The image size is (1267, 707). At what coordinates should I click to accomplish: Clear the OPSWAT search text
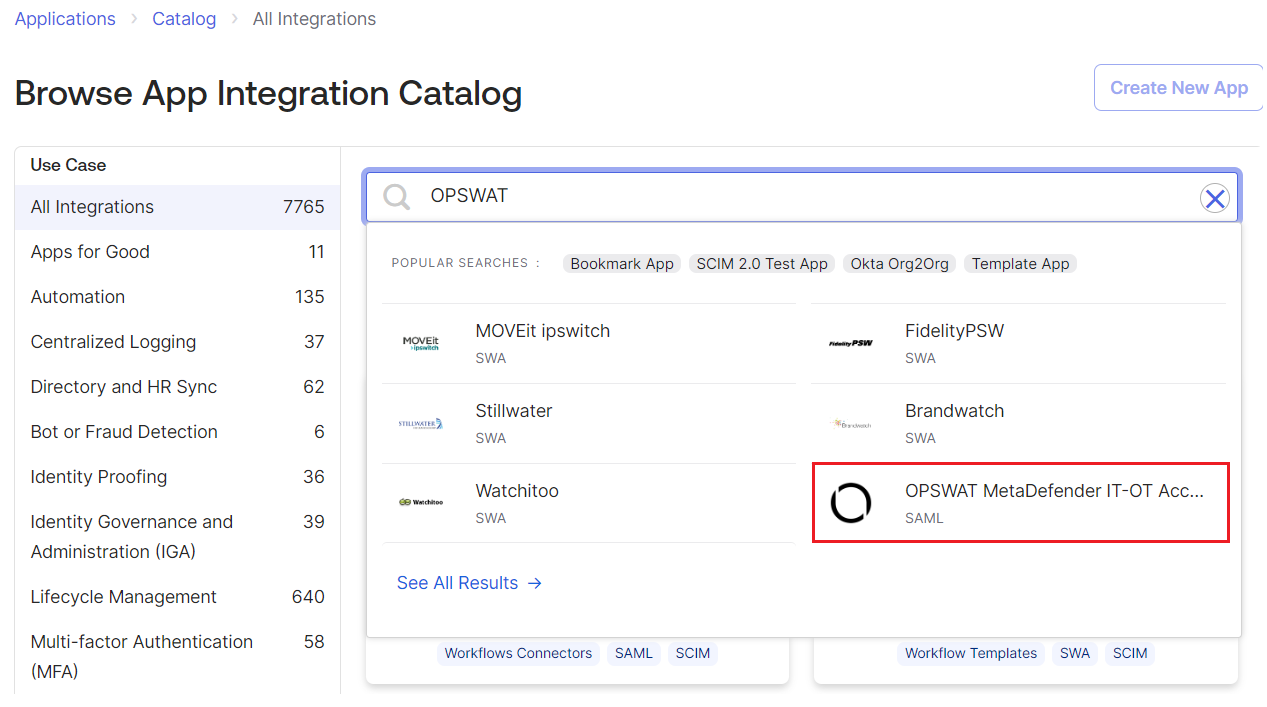(x=1214, y=198)
